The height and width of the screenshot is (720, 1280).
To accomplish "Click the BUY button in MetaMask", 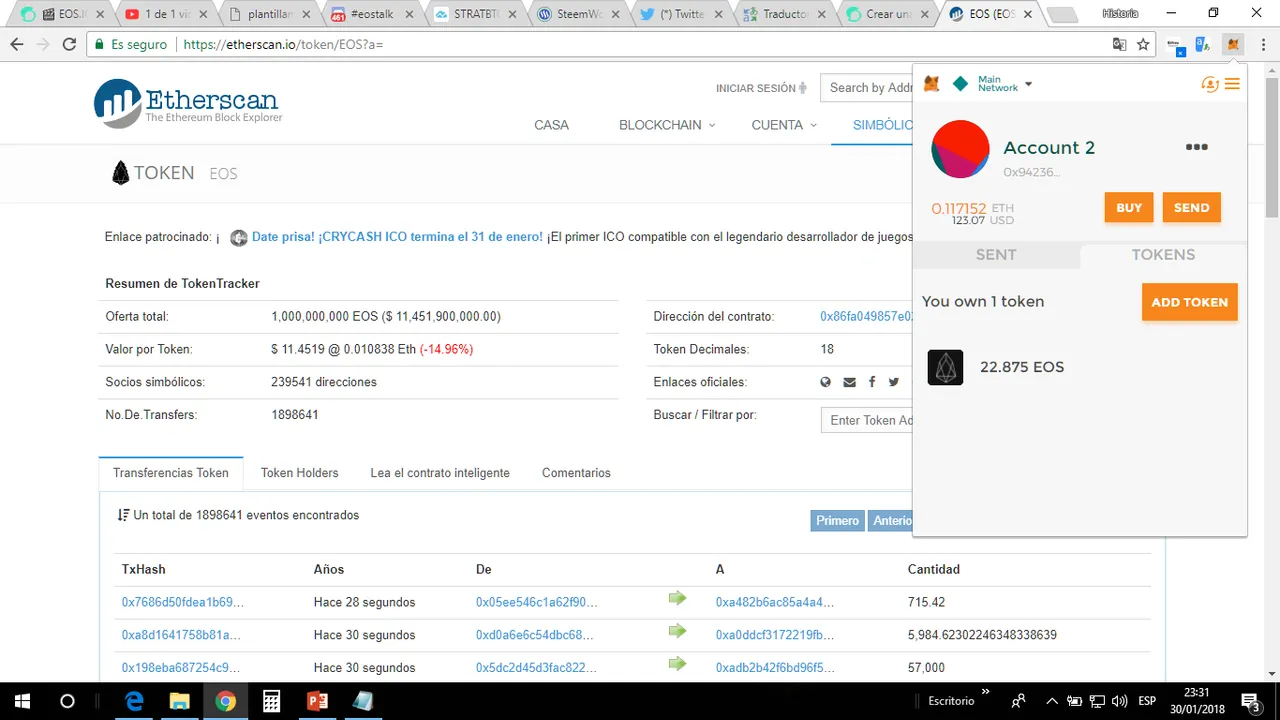I will (1129, 208).
